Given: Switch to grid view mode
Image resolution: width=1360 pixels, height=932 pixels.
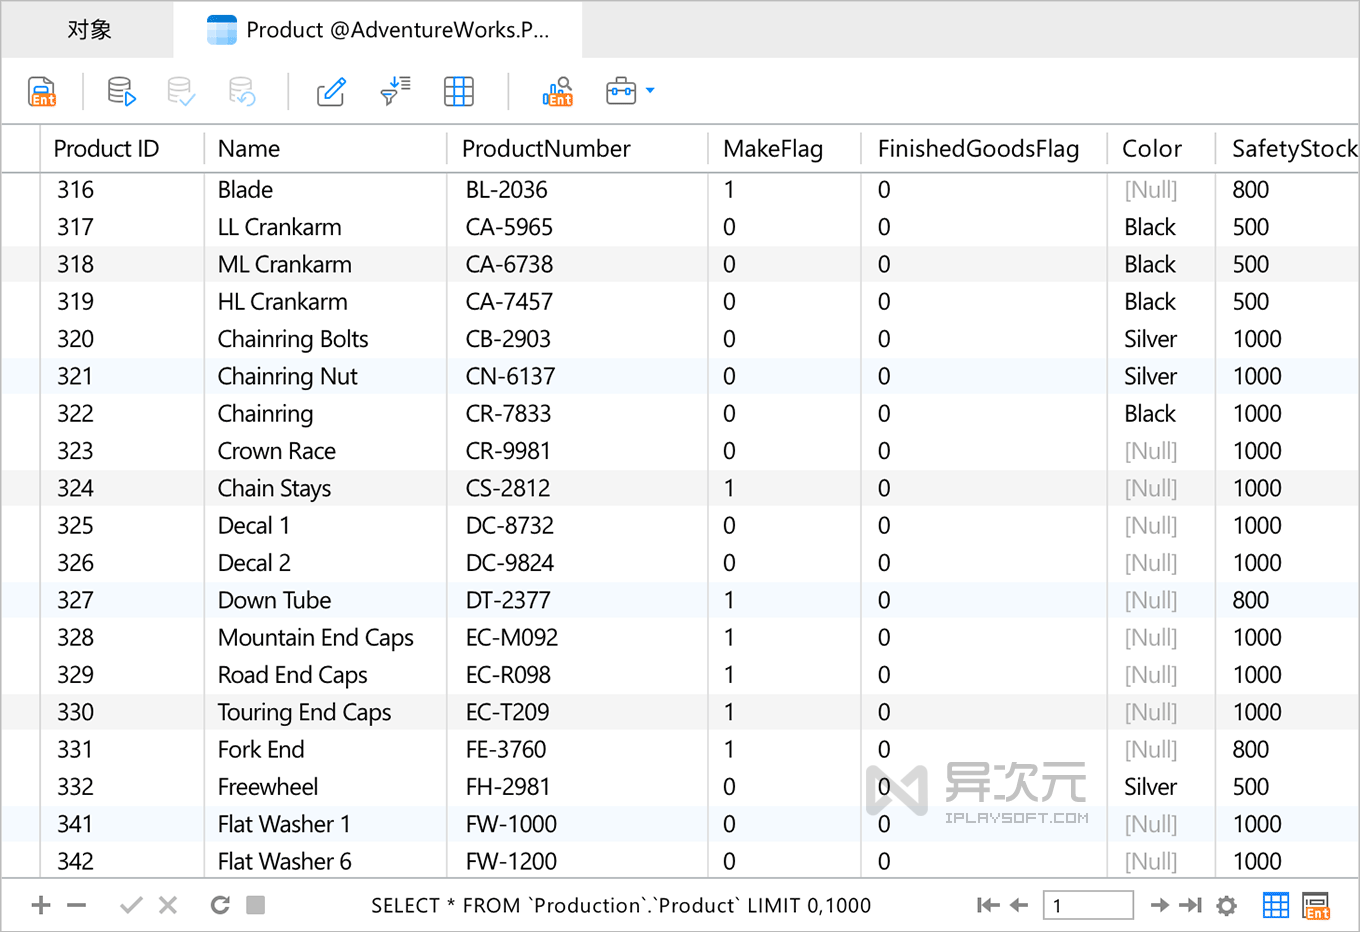Looking at the screenshot, I should click(1276, 905).
